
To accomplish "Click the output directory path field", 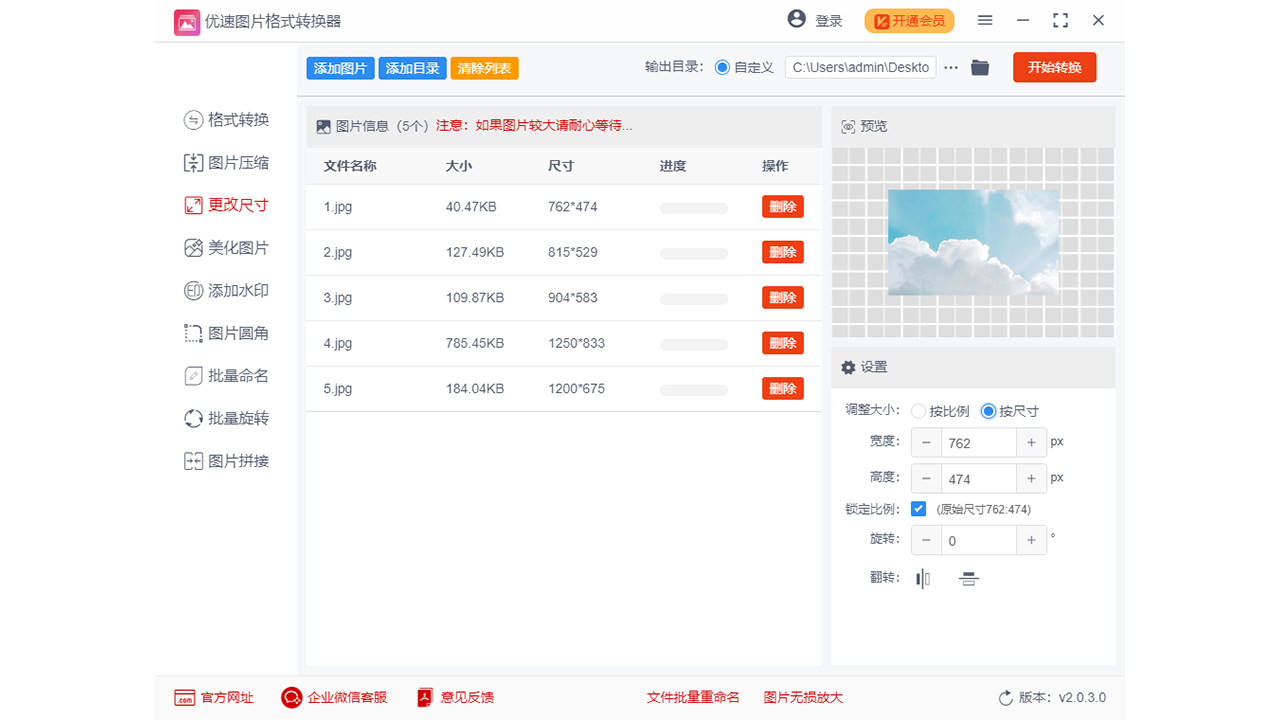I will pos(861,68).
